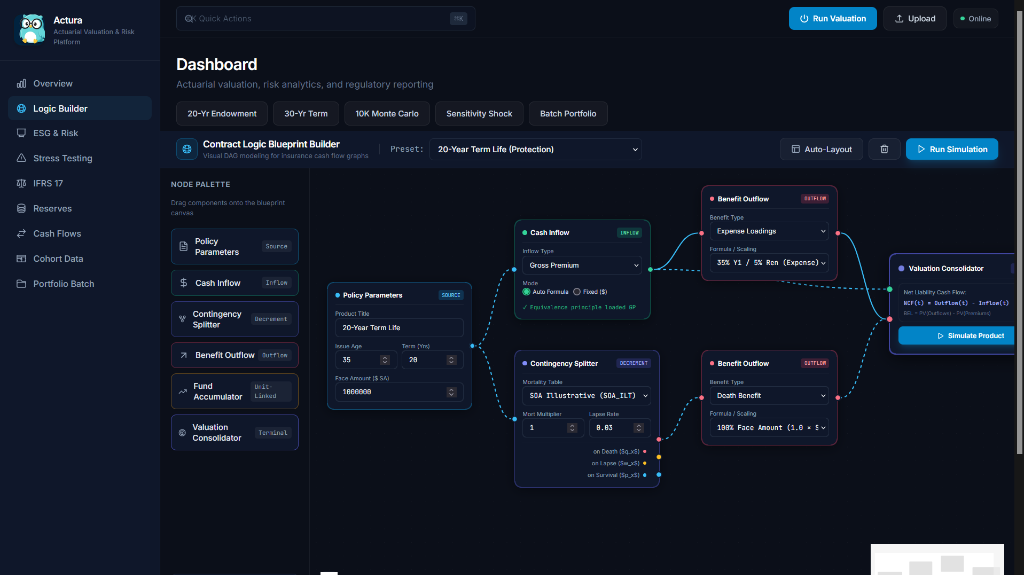Go to ESG & Risk section

click(x=80, y=133)
